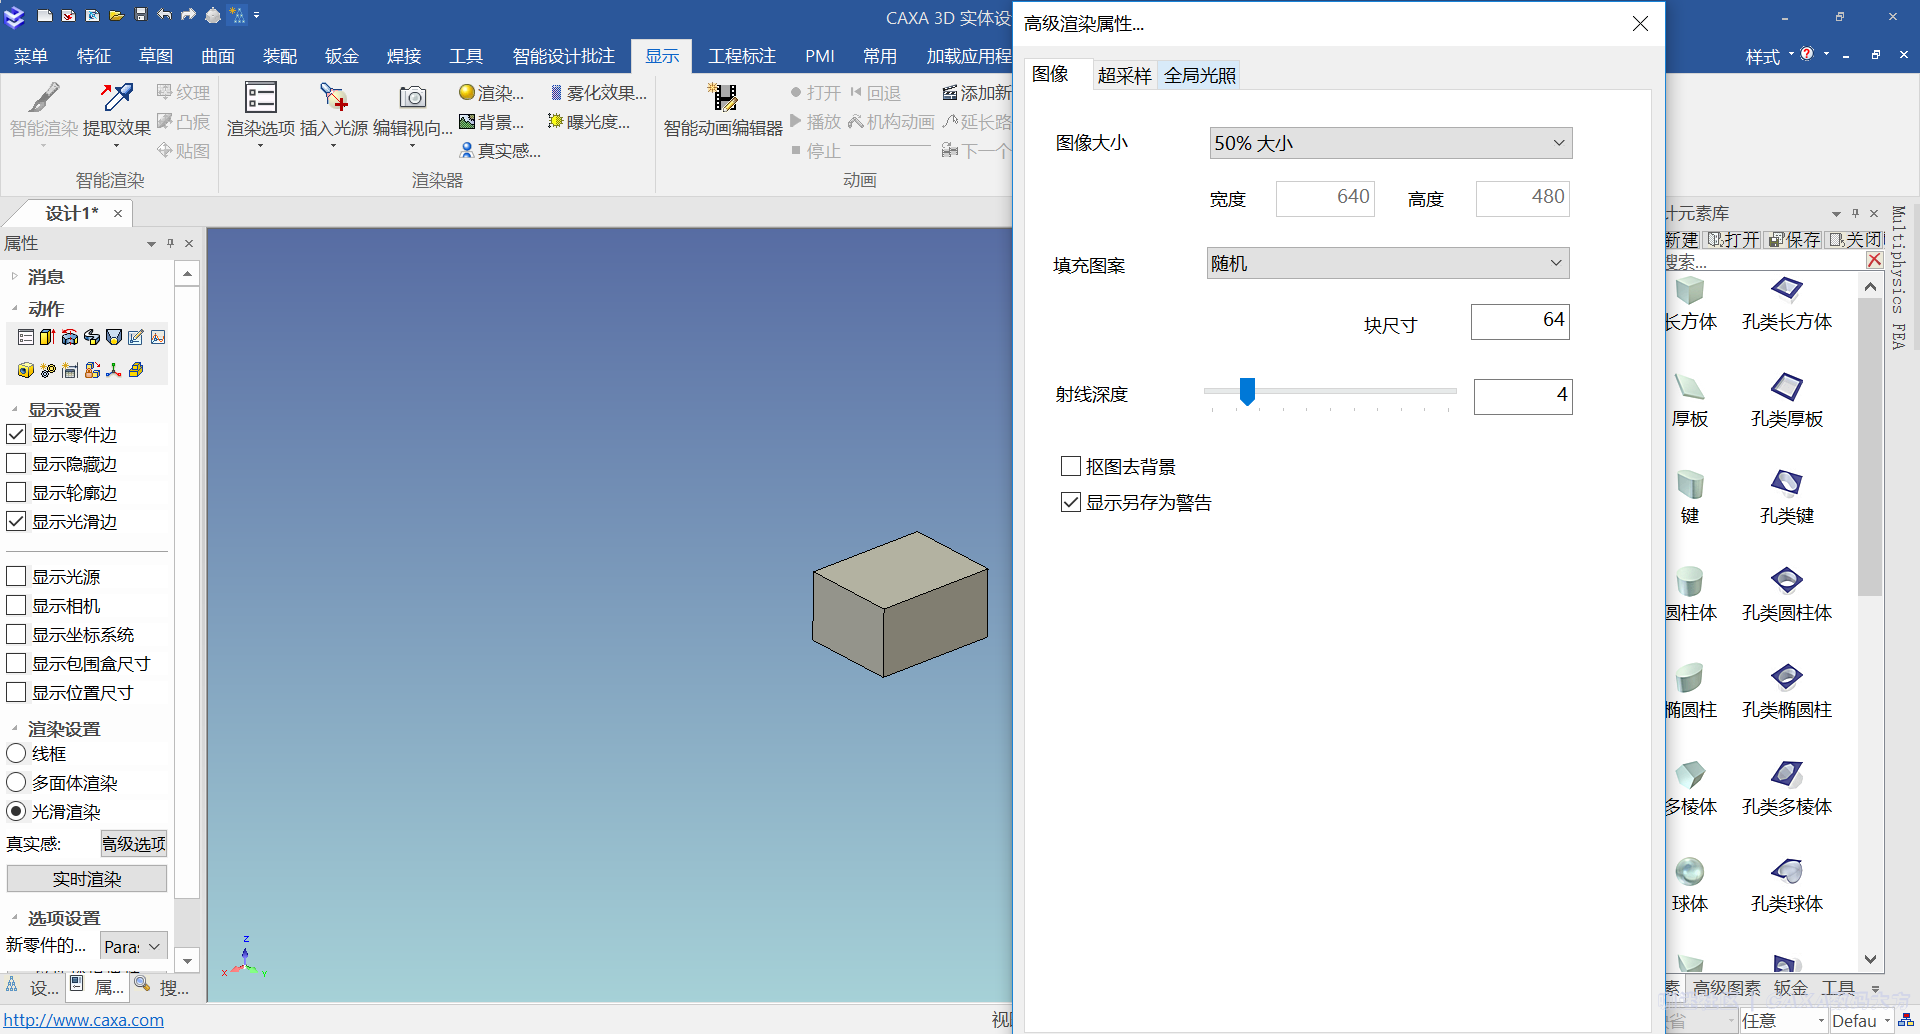This screenshot has height=1034, width=1920.
Task: Launch the 智能动画编辑器 icon
Action: (x=723, y=97)
